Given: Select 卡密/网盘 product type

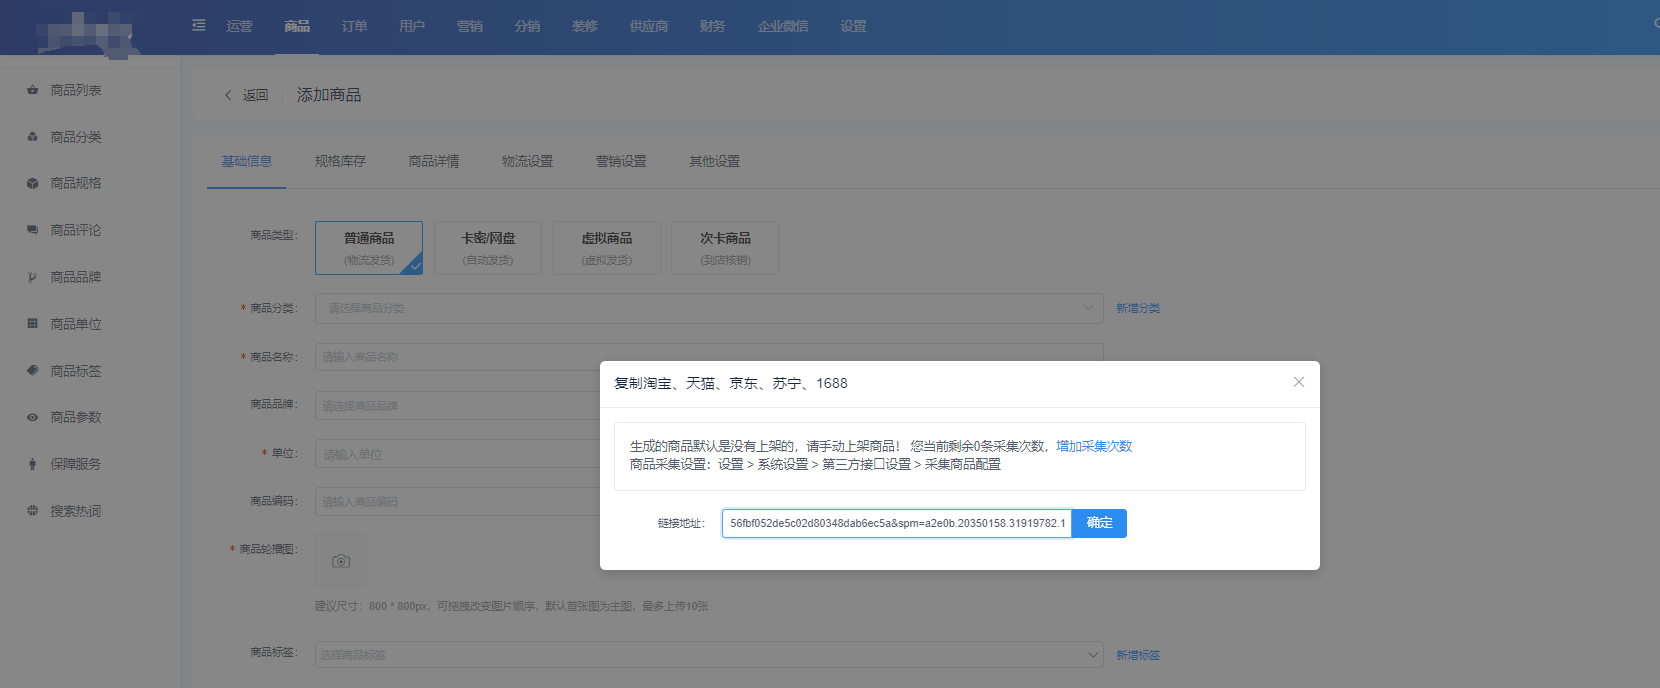Looking at the screenshot, I should tap(488, 248).
